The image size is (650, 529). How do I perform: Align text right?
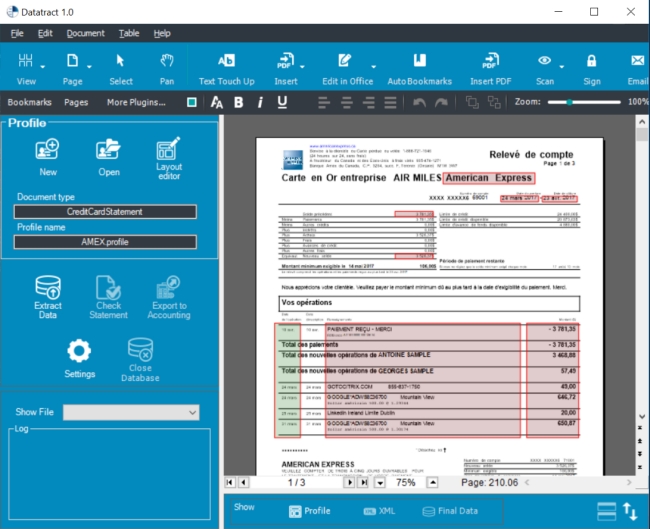coord(369,102)
